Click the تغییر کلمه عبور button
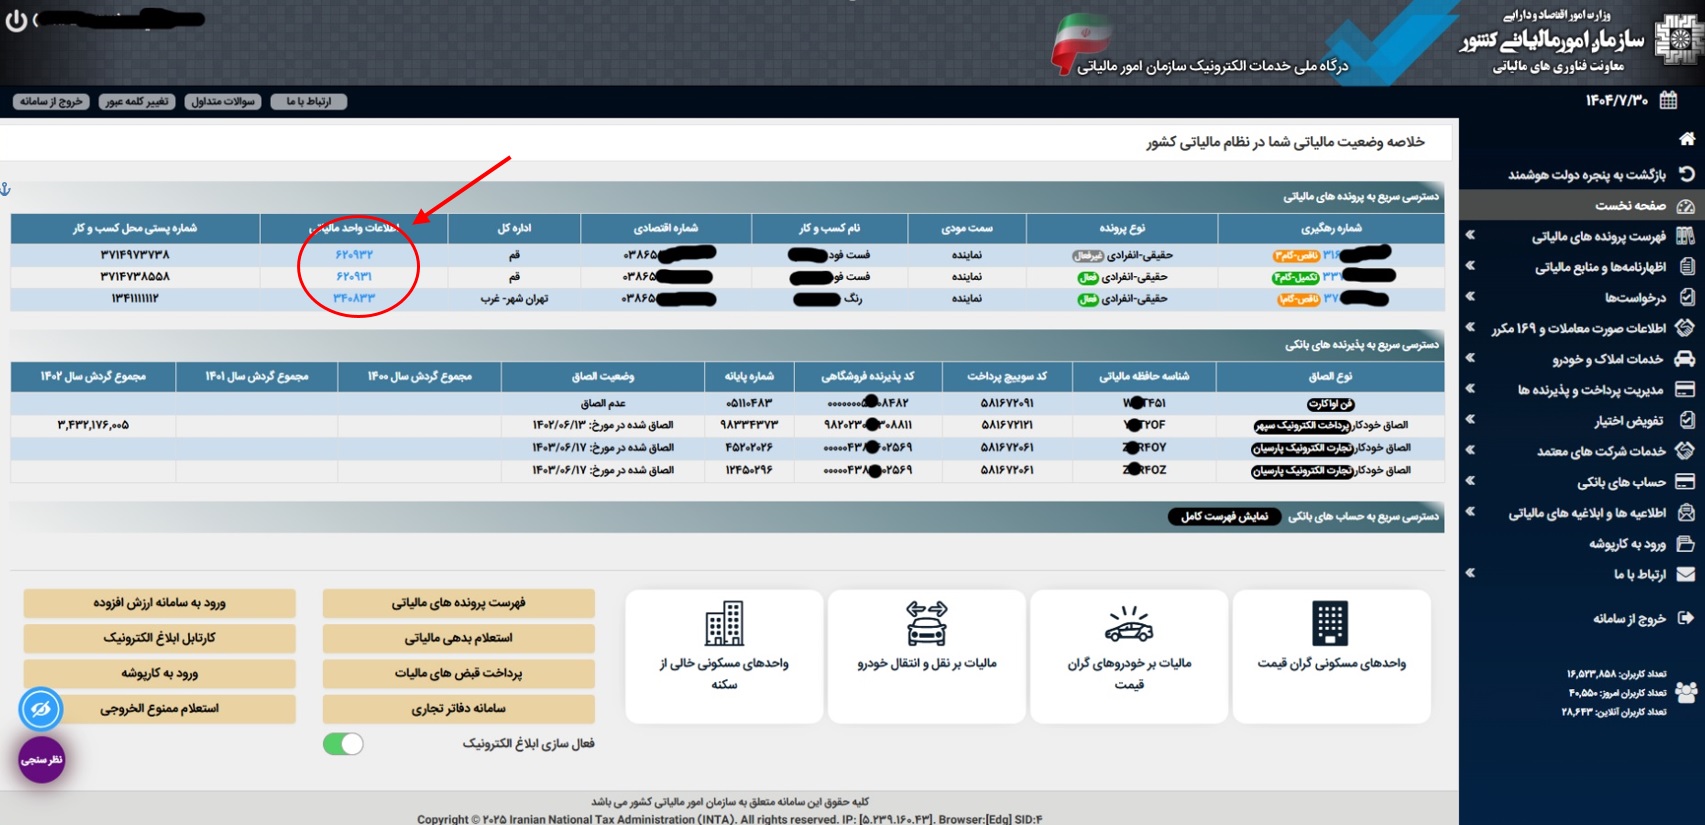This screenshot has height=825, width=1705. (x=137, y=101)
